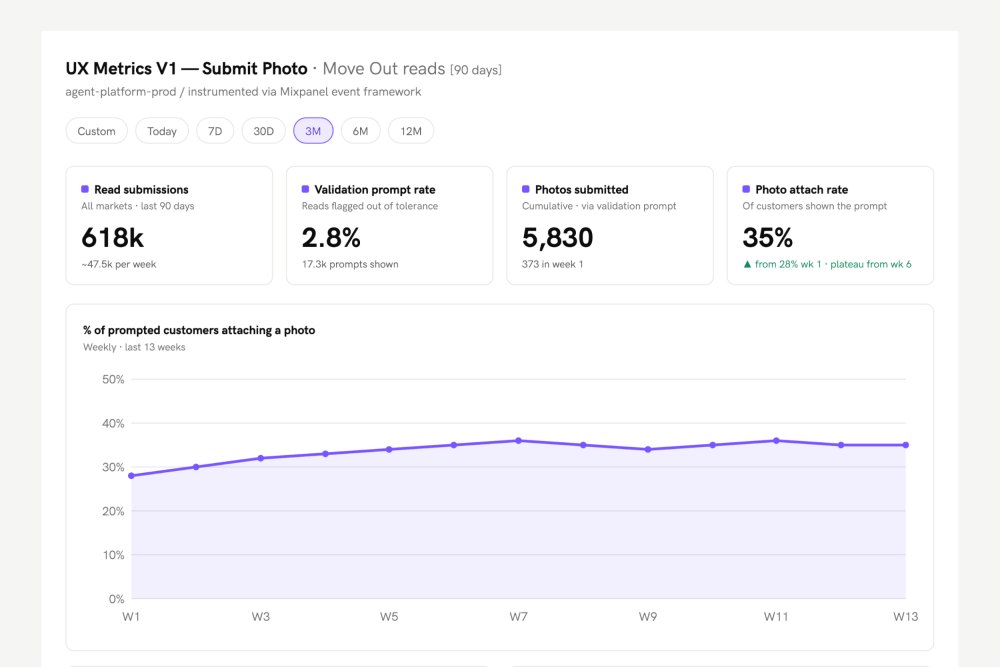Switch to the 12M time range
This screenshot has height=667, width=1000.
tap(411, 131)
